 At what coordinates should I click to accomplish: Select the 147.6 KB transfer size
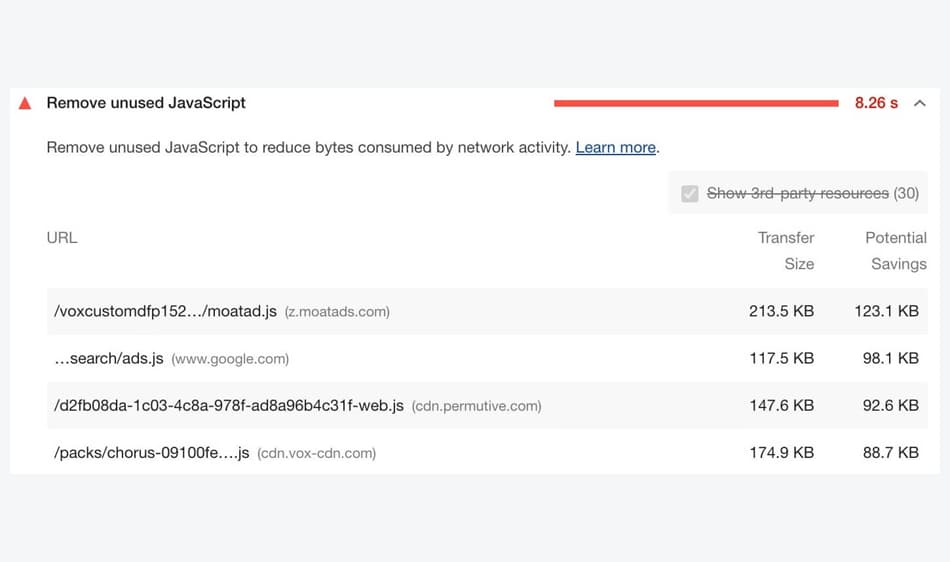click(782, 406)
